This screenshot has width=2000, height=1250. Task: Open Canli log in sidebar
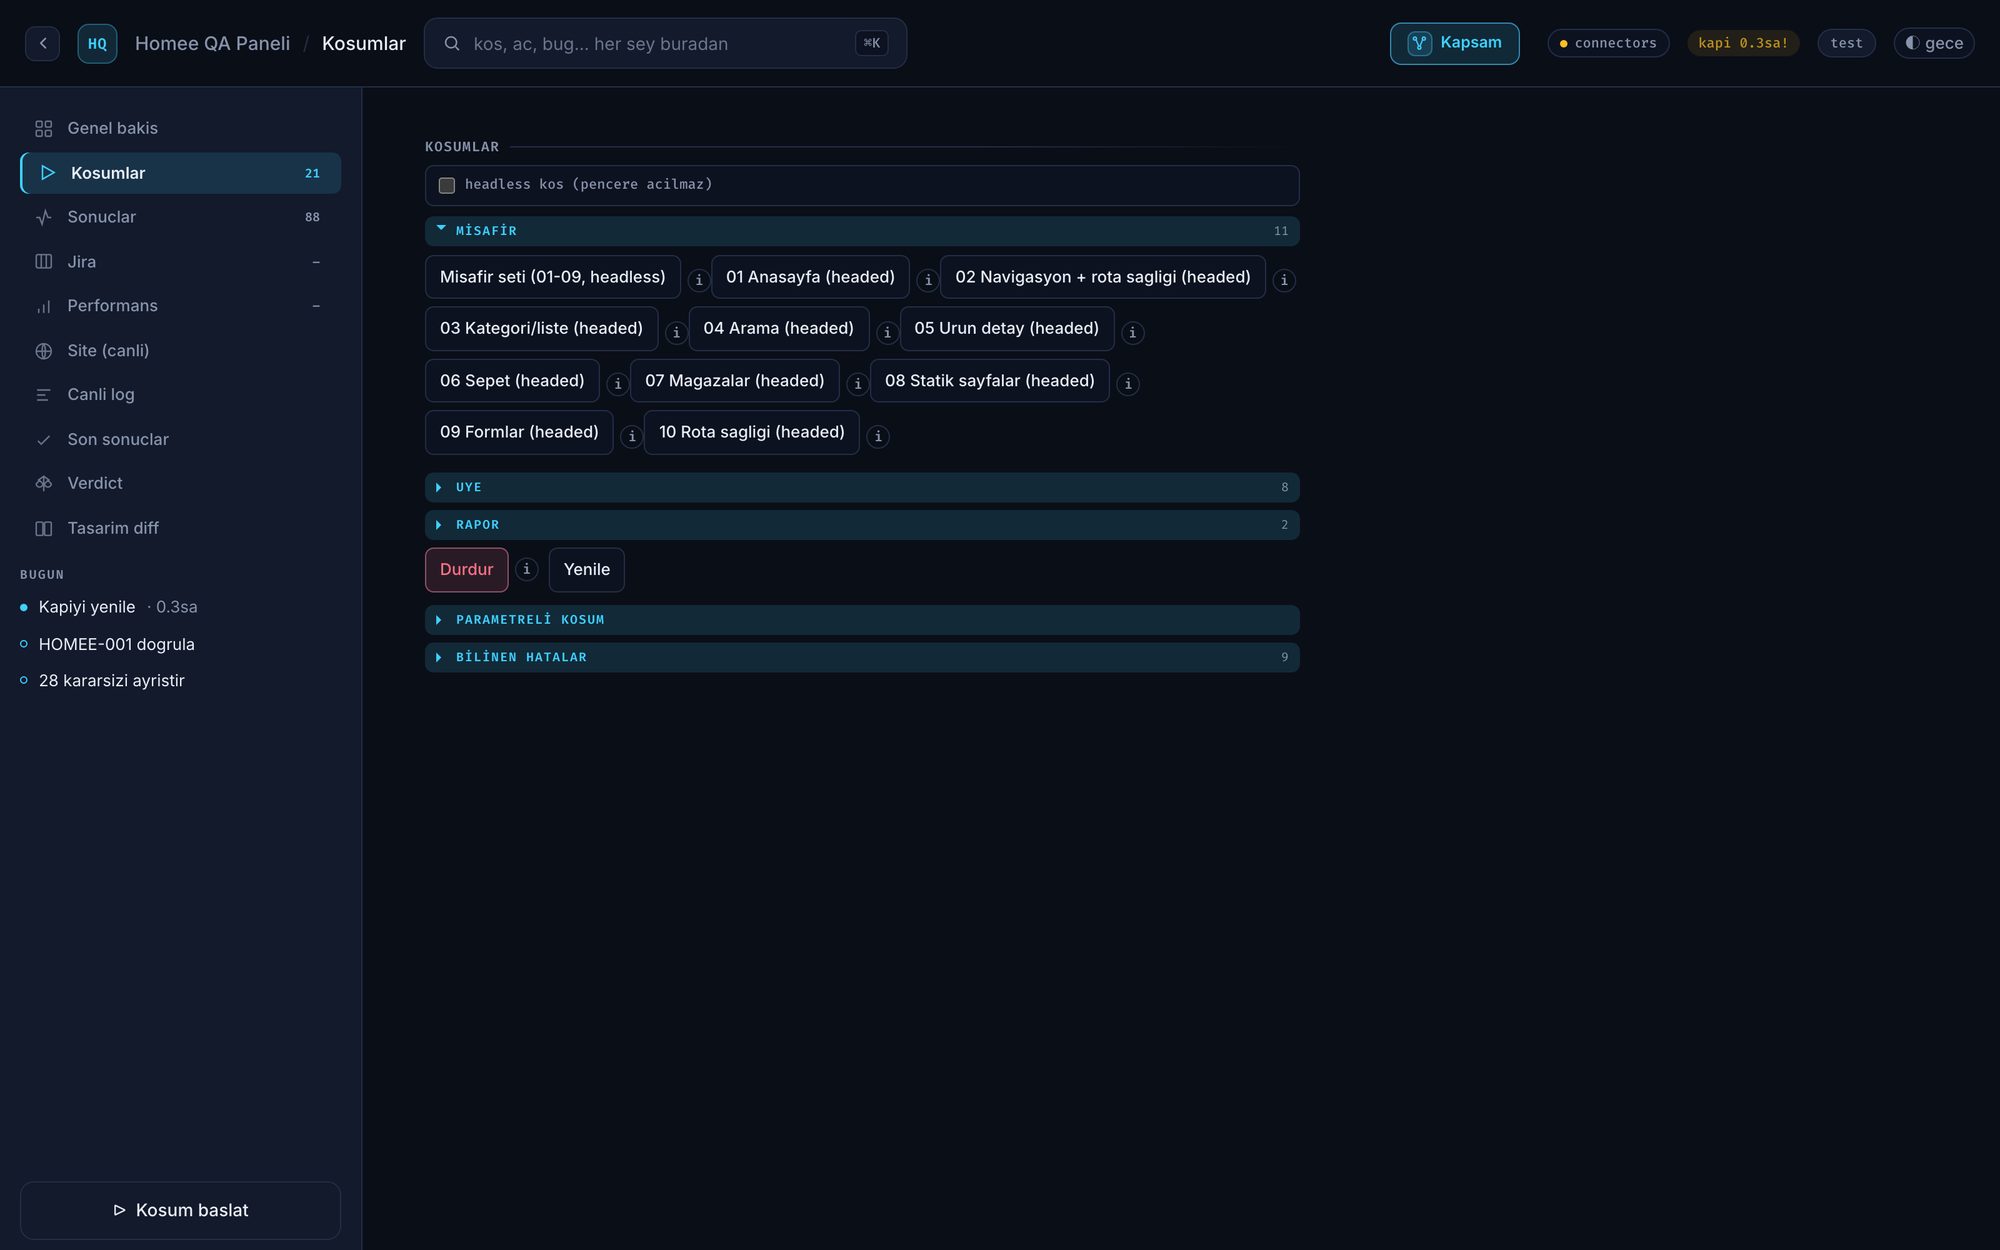click(x=180, y=395)
